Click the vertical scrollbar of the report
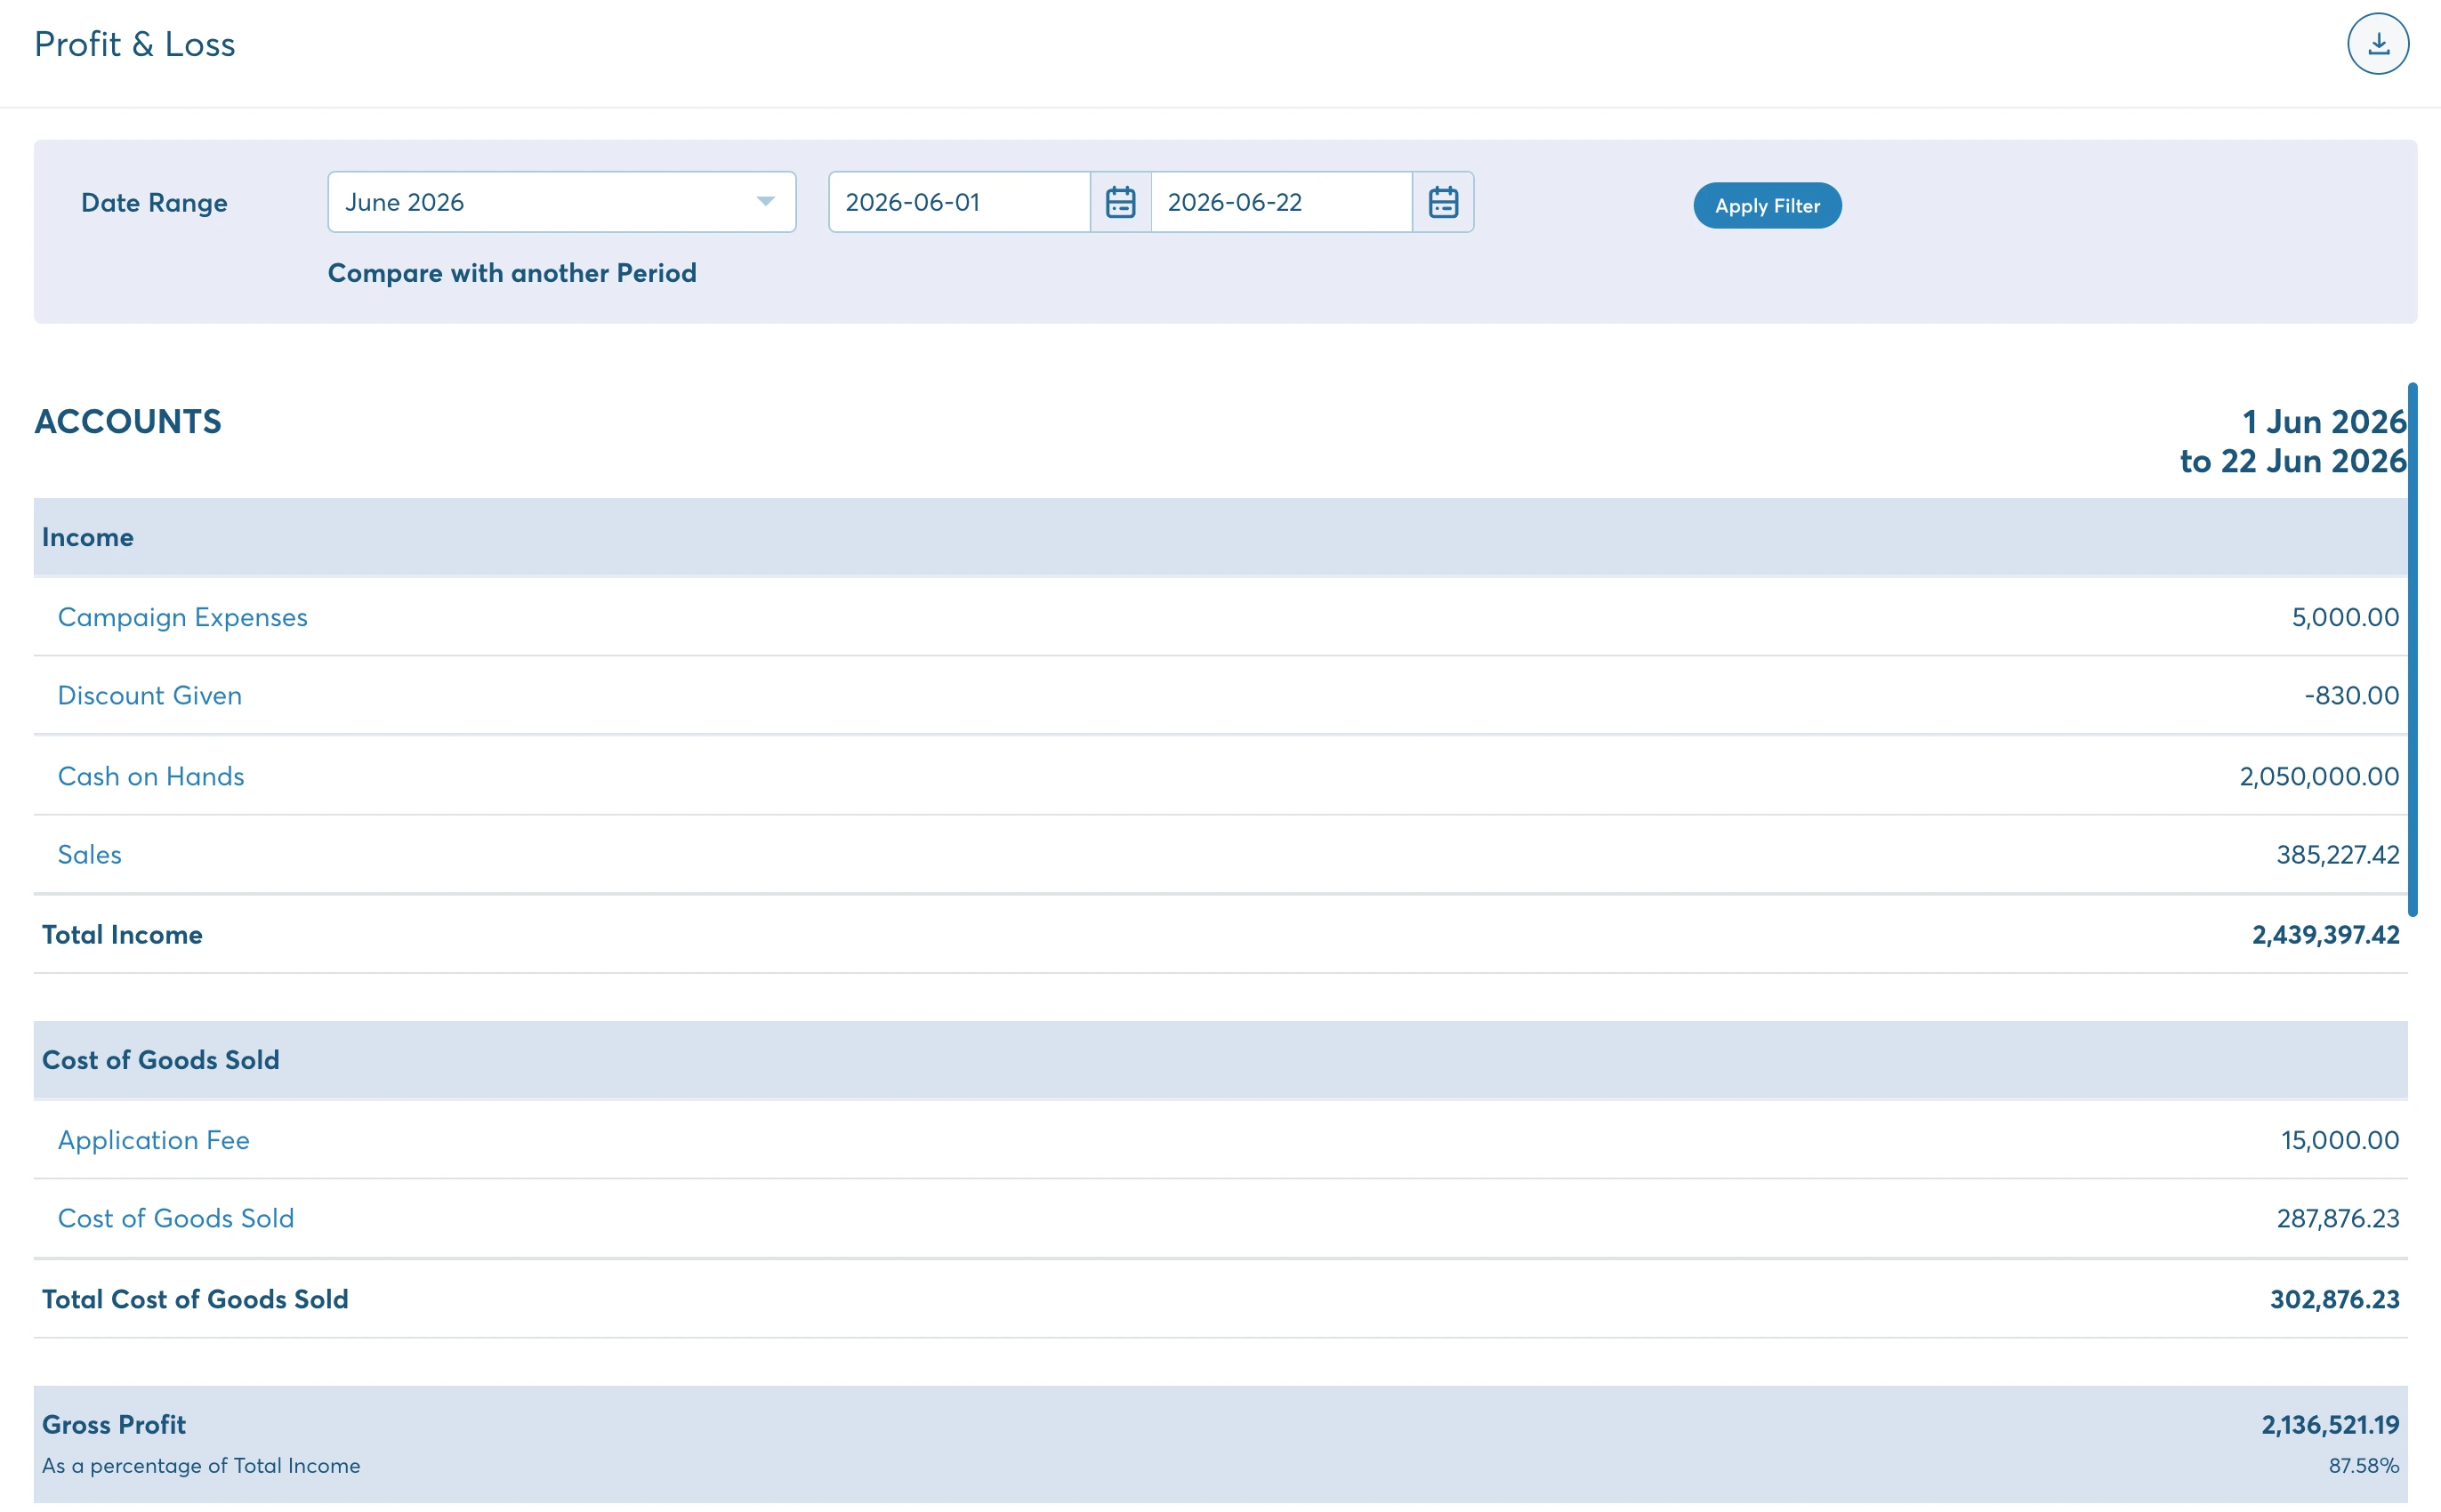This screenshot has width=2441, height=1512. (2412, 648)
